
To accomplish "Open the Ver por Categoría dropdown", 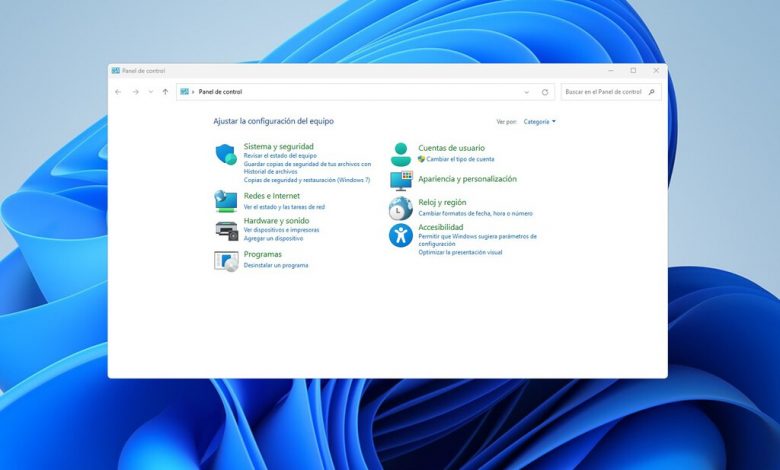I will (540, 121).
